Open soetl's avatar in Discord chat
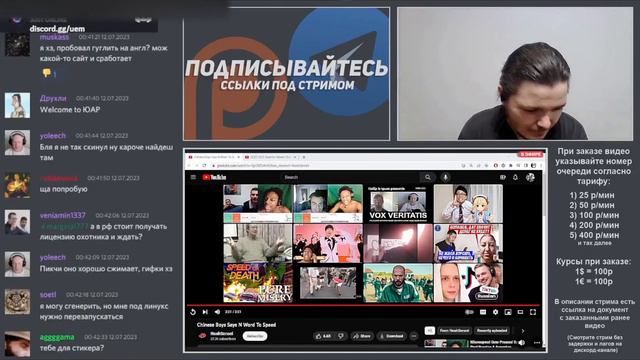The height and width of the screenshot is (360, 640). (17, 302)
